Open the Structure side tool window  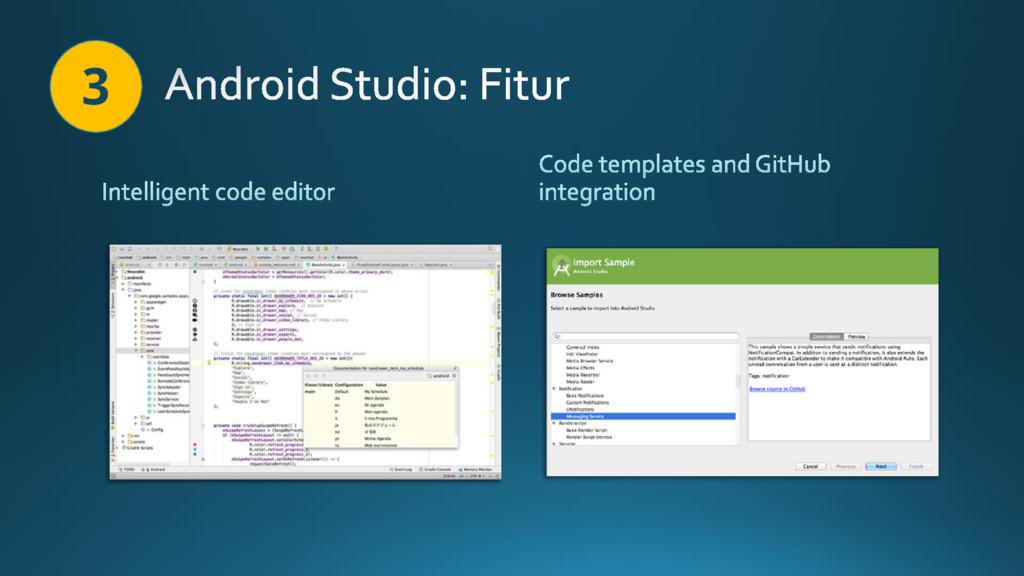pyautogui.click(x=112, y=304)
